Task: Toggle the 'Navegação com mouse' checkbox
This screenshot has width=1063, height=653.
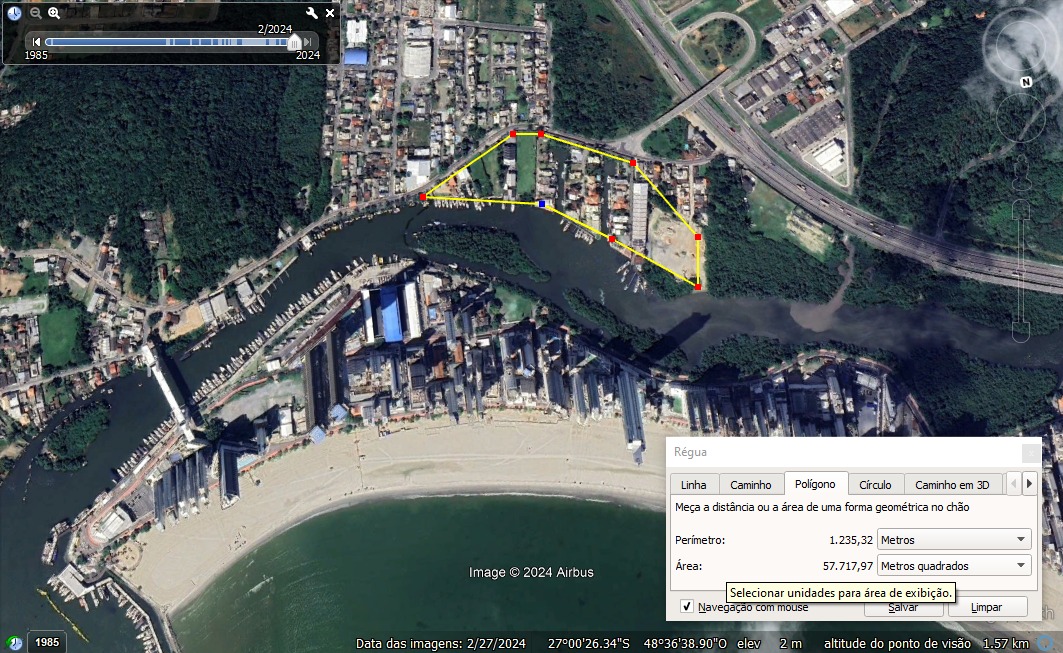Action: click(687, 606)
